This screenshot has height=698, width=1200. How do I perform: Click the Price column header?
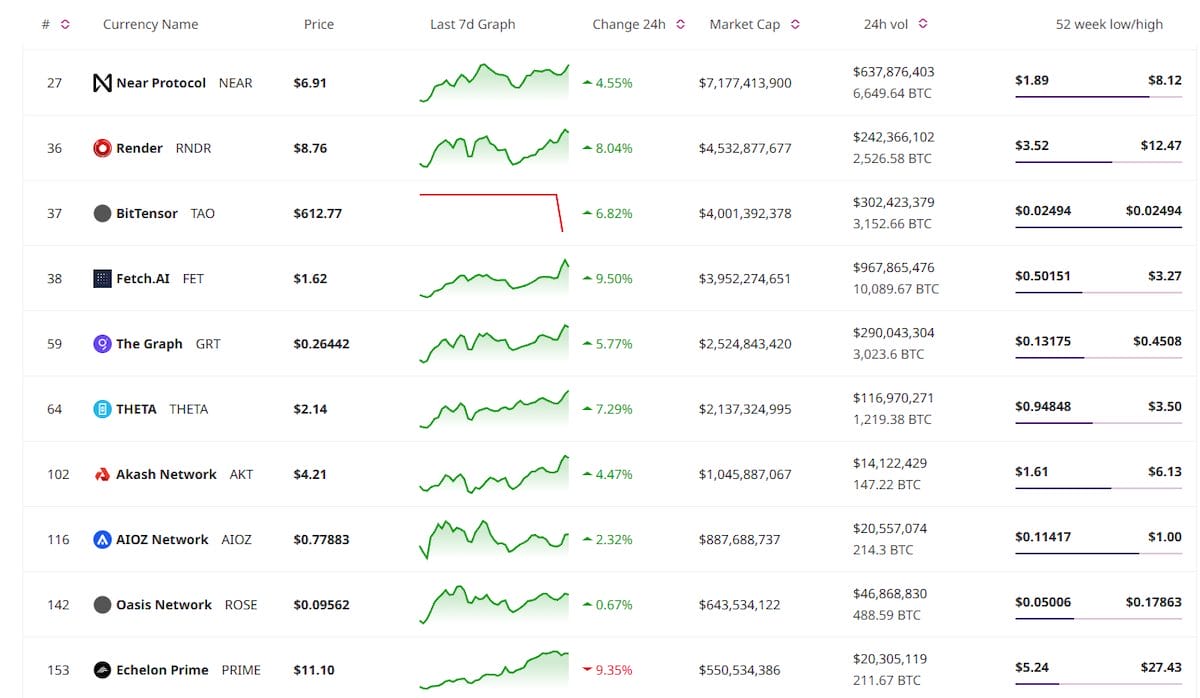coord(319,24)
